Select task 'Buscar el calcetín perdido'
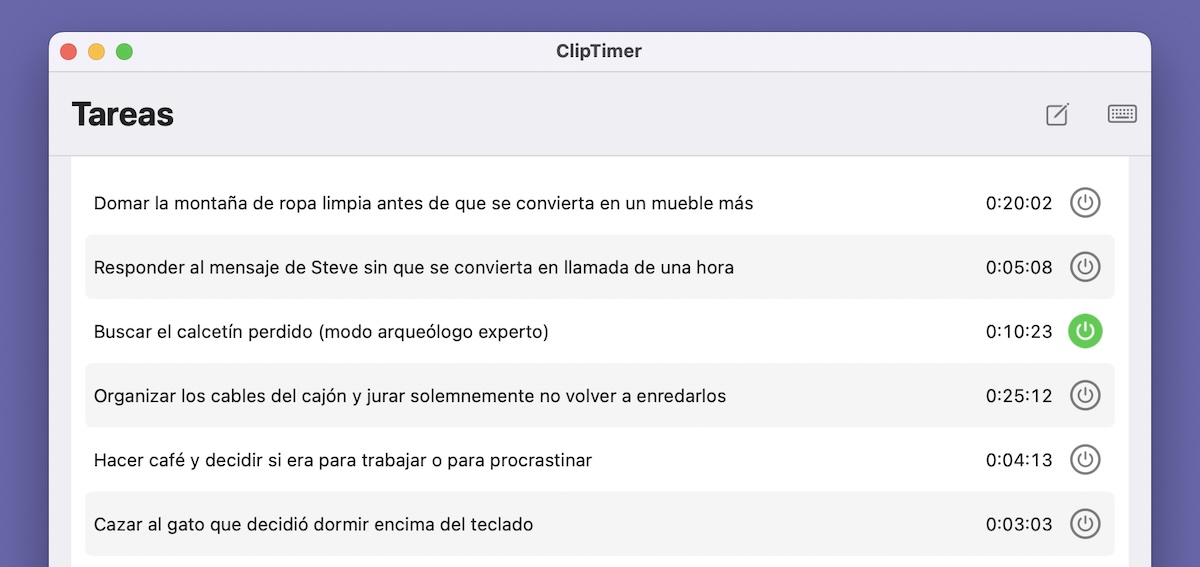1200x567 pixels. [x=600, y=331]
